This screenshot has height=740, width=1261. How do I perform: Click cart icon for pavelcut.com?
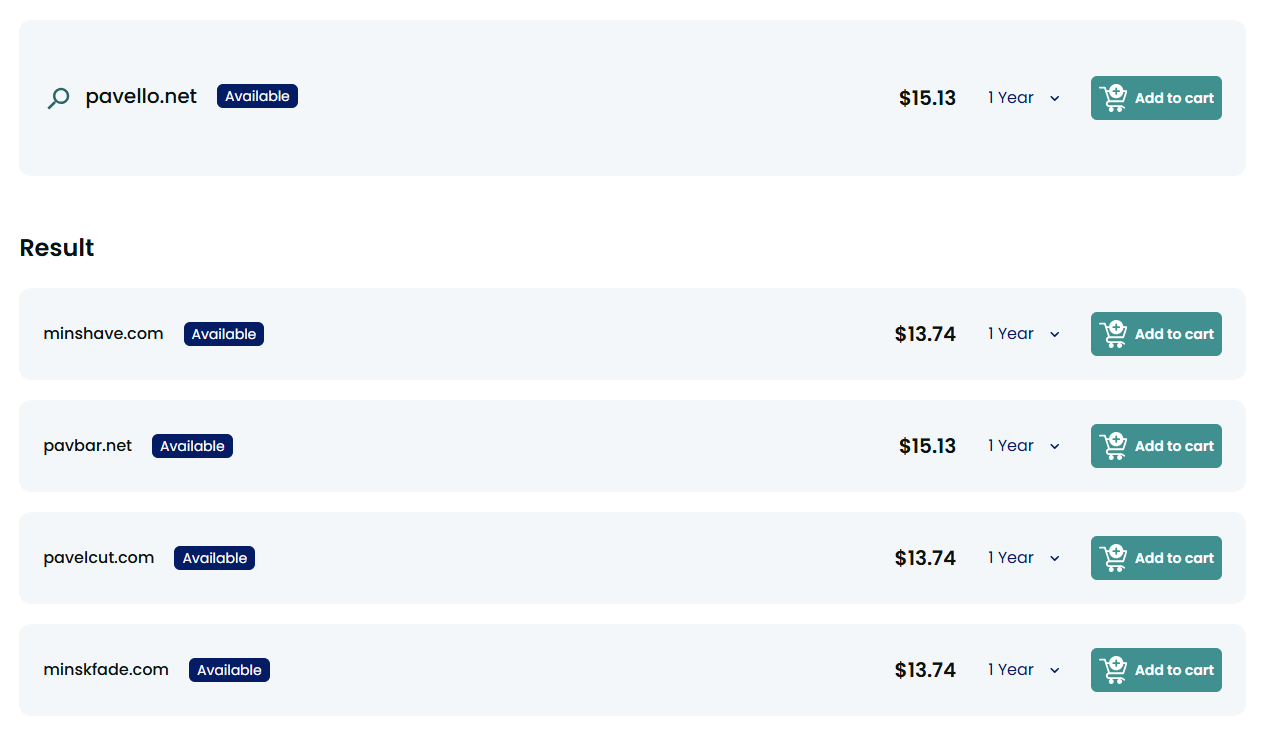(x=1113, y=558)
